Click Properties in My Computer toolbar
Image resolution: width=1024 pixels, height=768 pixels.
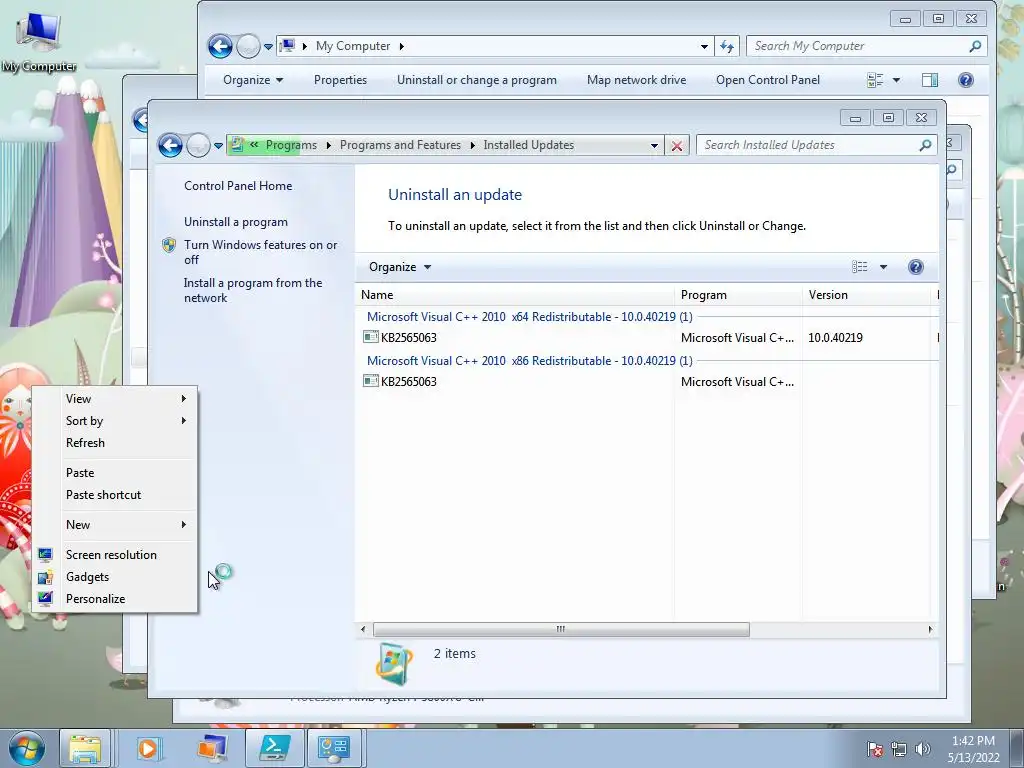pyautogui.click(x=340, y=80)
